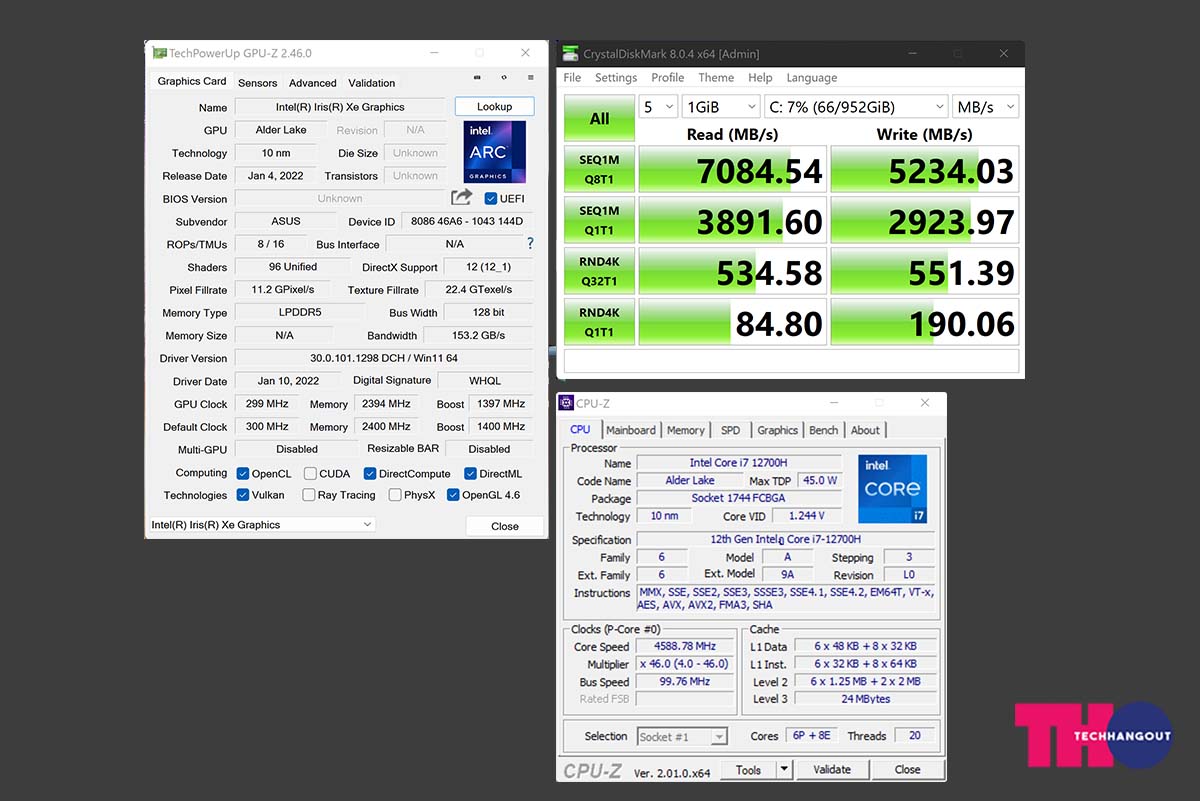Click GPU-Z Close button at bottom

[505, 526]
